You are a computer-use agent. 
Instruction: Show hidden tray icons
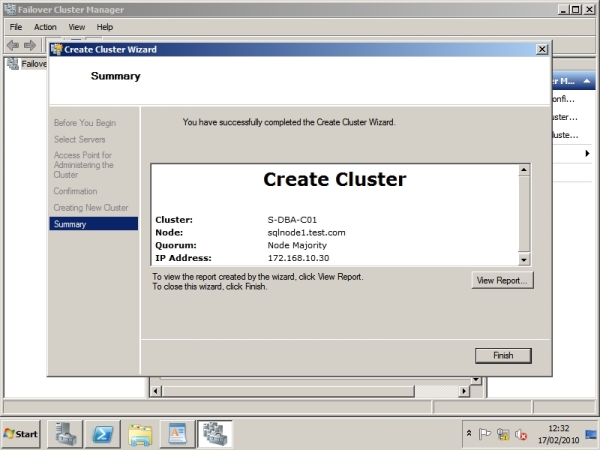(469, 434)
